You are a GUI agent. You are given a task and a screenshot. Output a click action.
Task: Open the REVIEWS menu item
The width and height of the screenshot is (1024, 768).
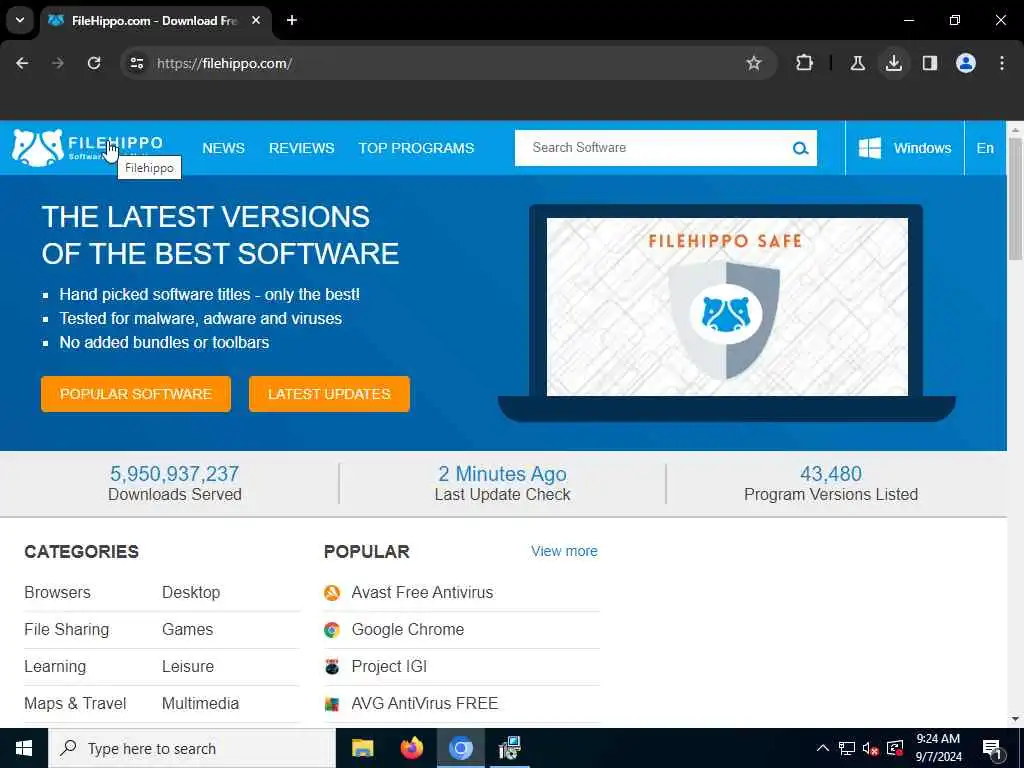point(302,148)
